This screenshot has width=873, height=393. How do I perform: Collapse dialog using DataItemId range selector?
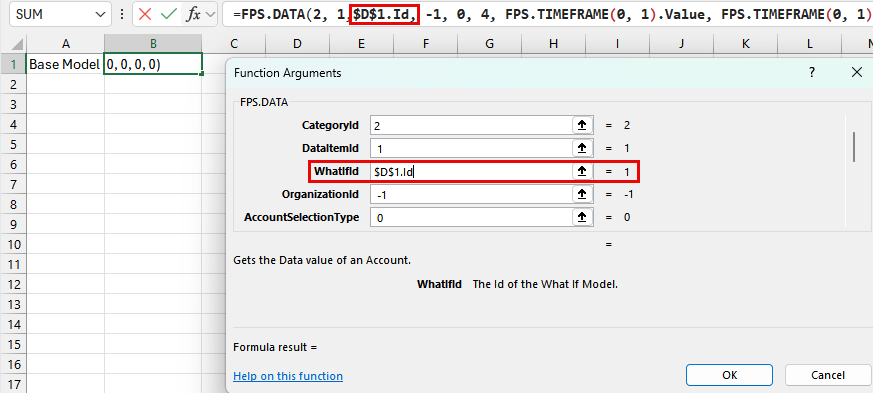point(582,148)
